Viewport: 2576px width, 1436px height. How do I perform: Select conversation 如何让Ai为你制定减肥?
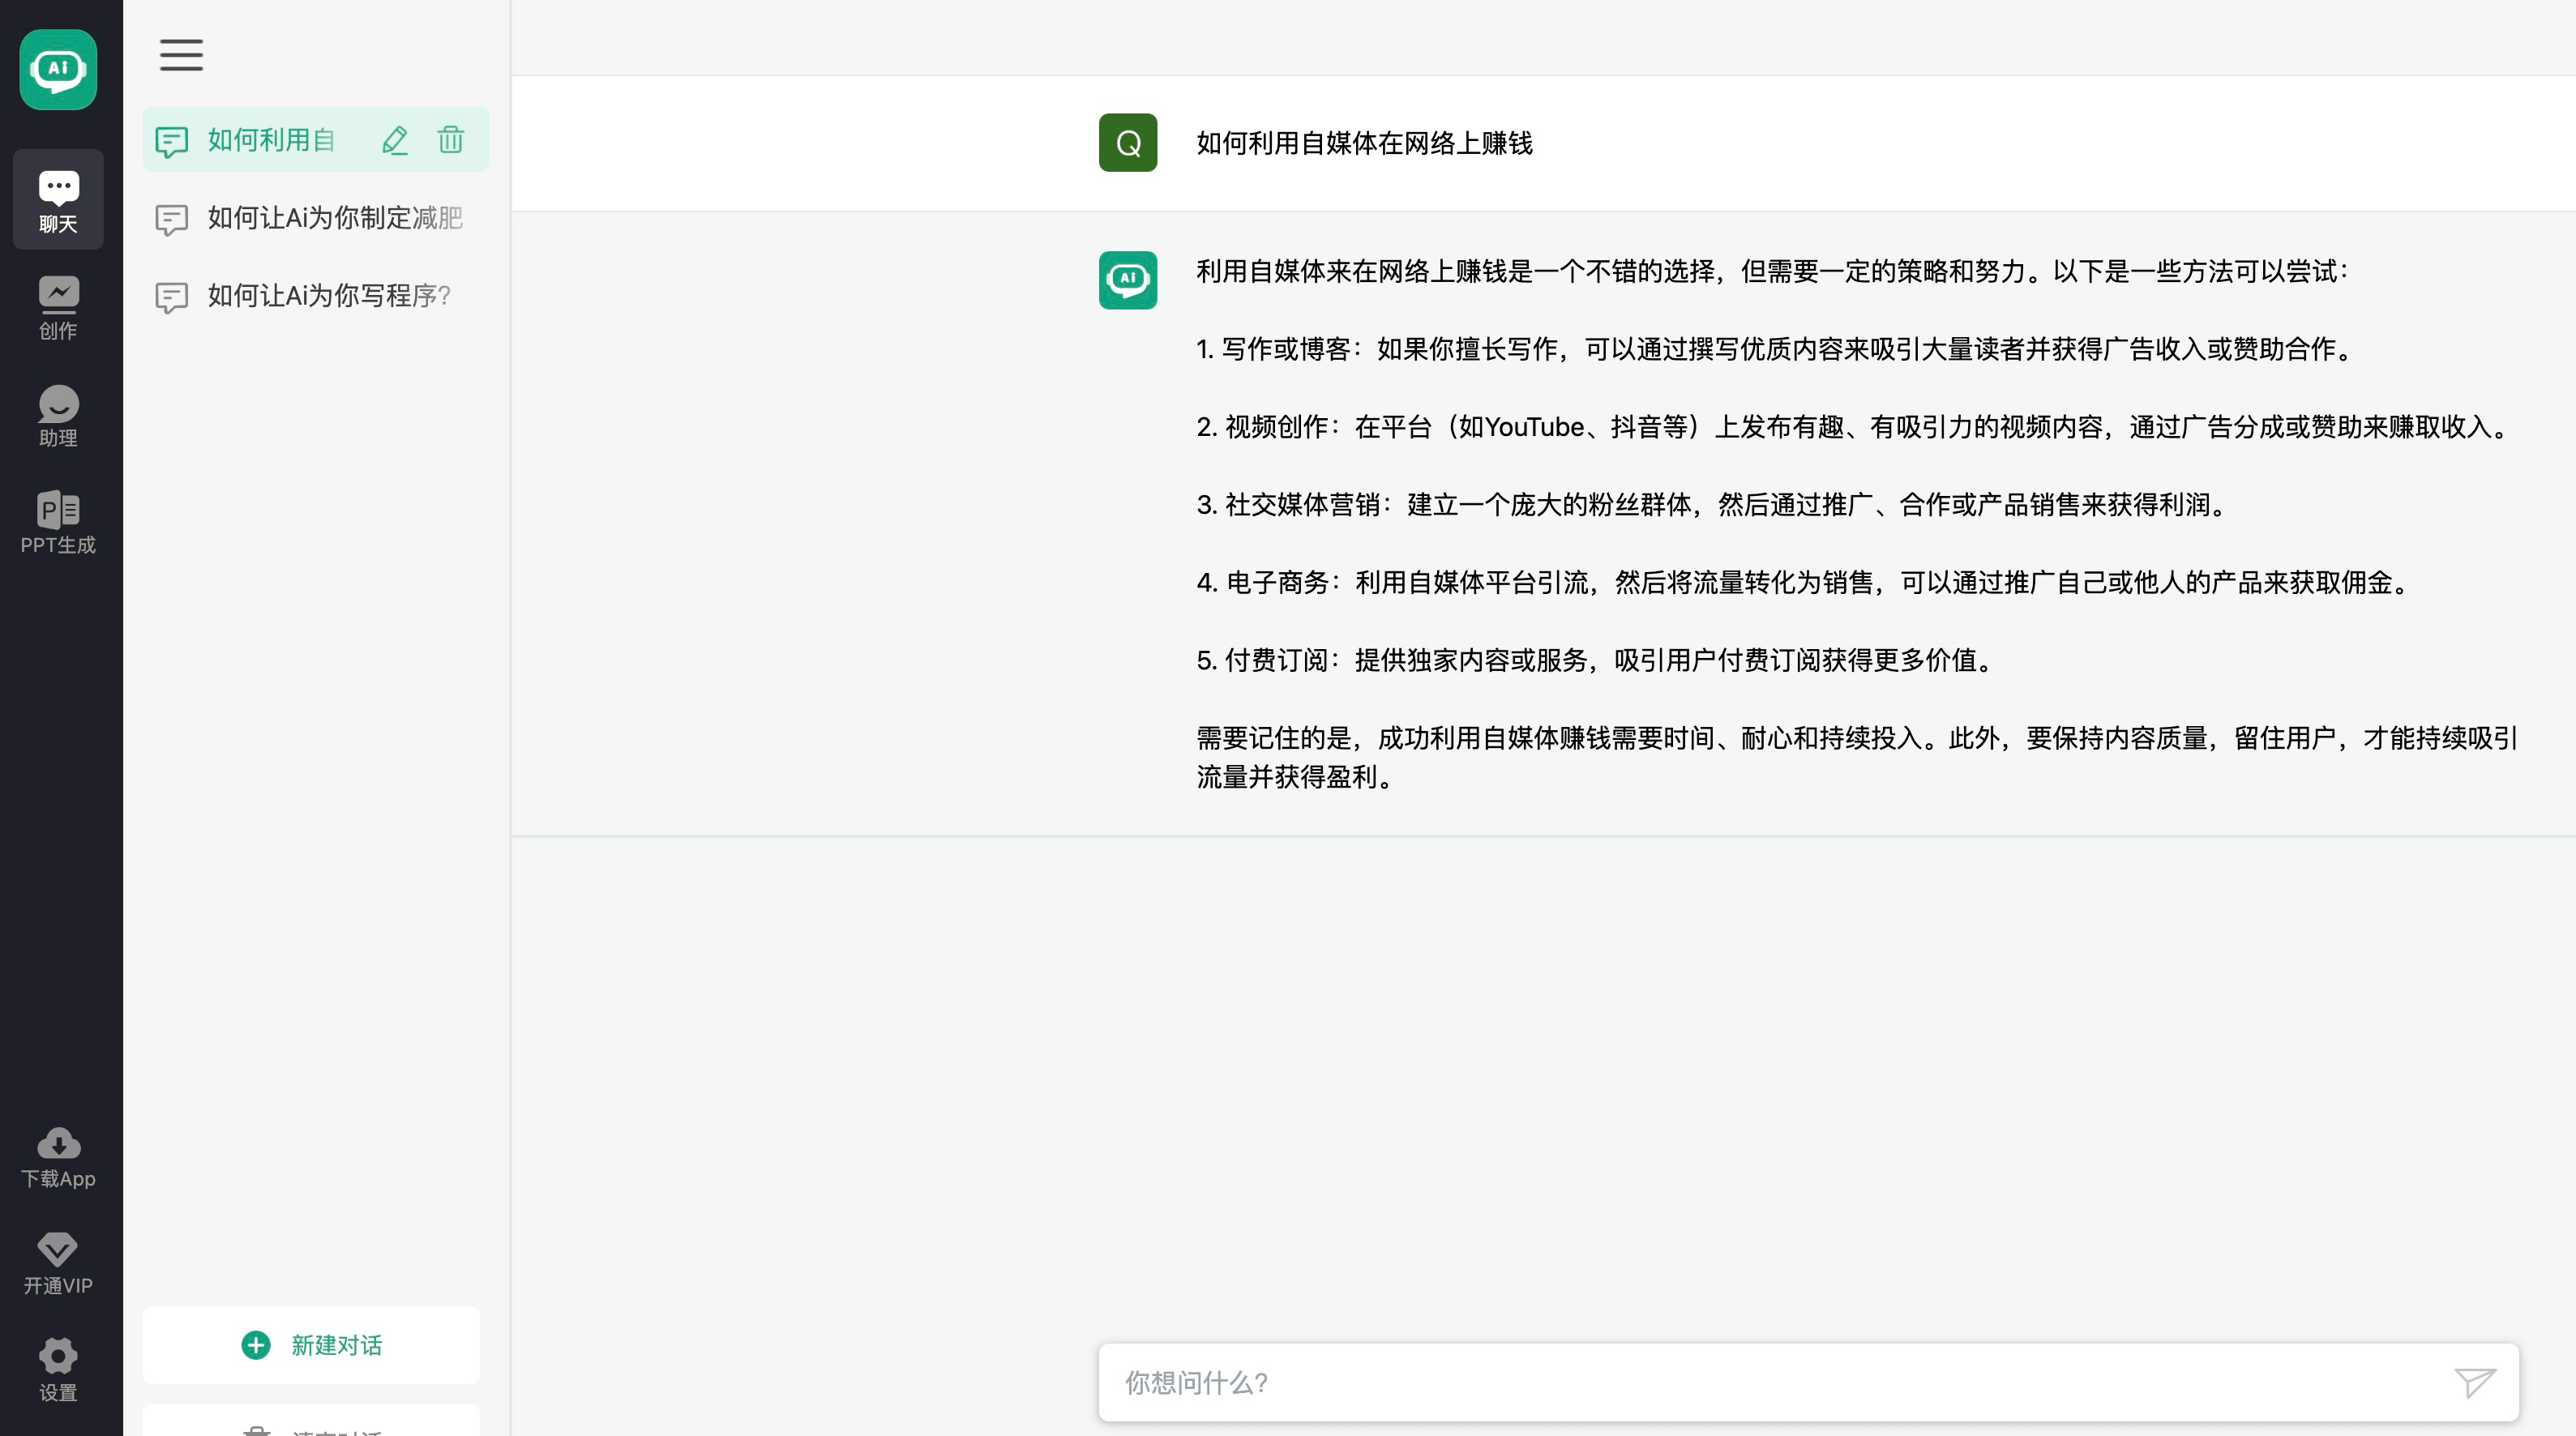click(x=334, y=218)
